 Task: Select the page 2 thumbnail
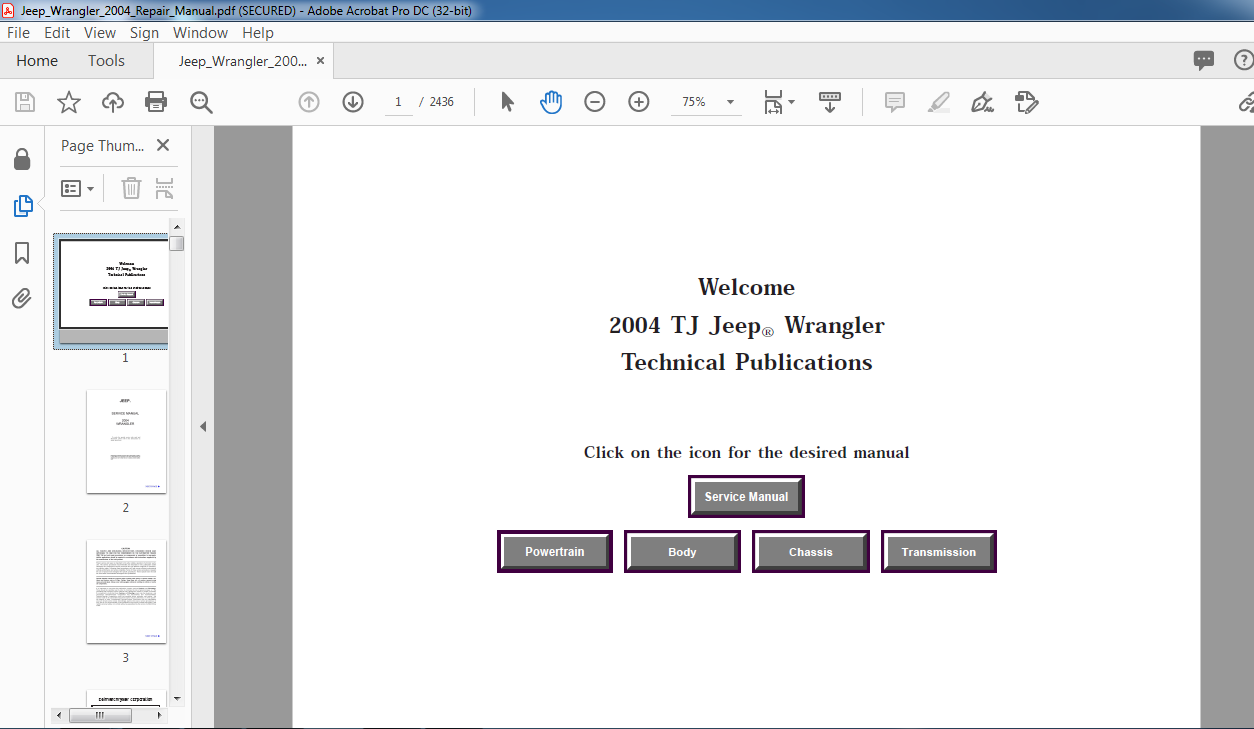click(x=126, y=441)
